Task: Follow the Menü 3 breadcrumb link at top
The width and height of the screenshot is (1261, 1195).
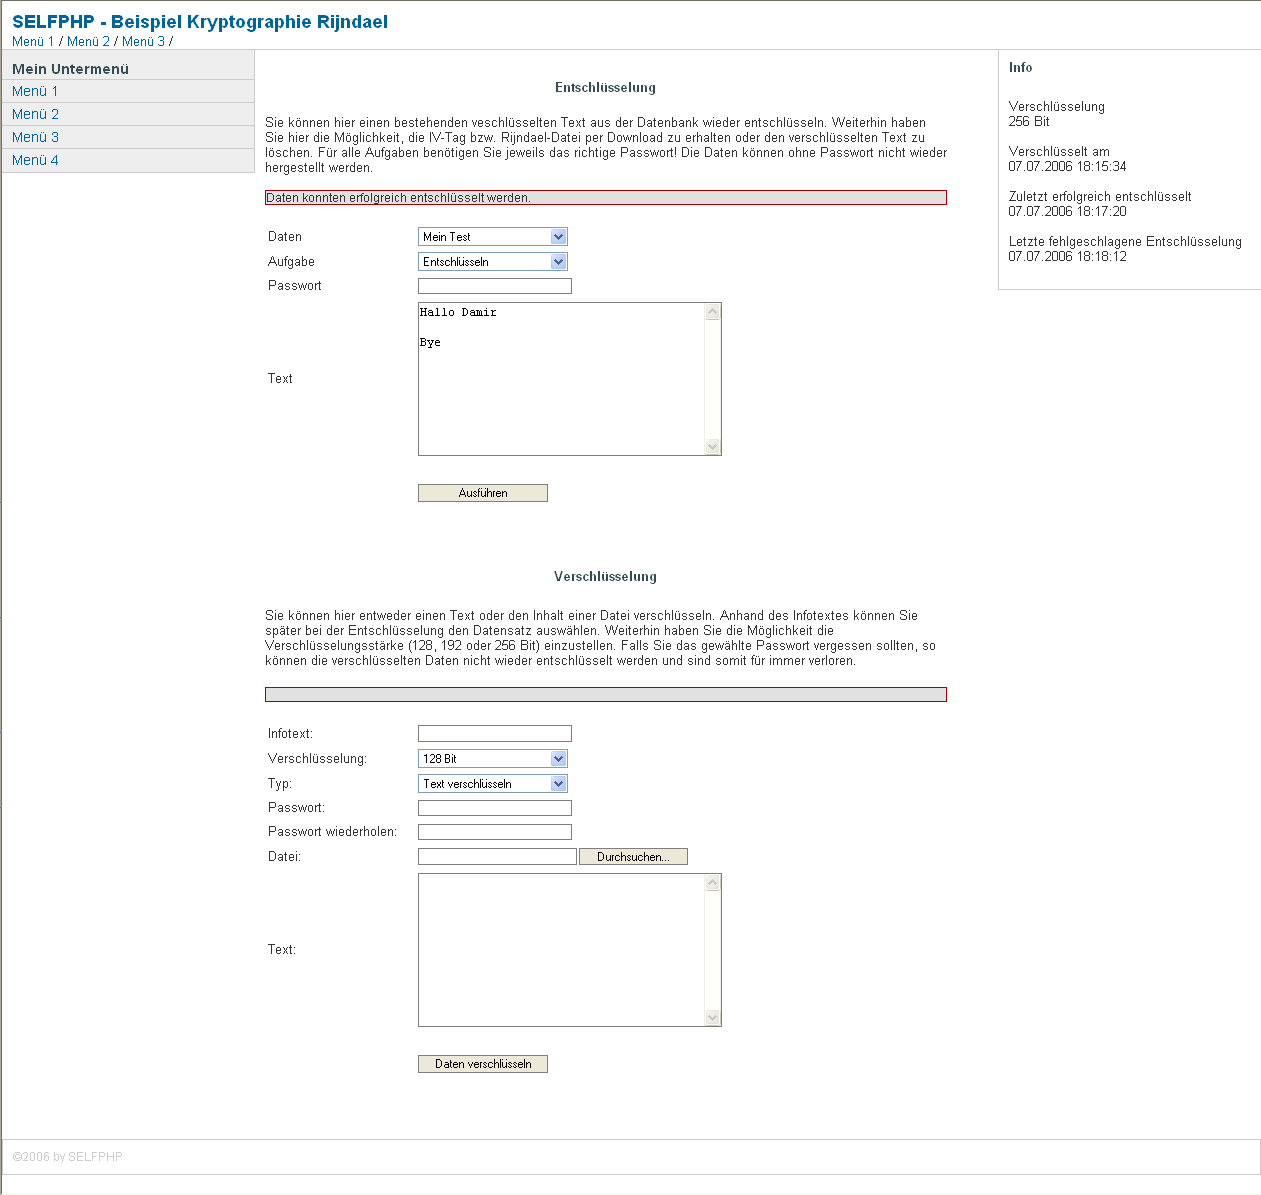Action: 143,41
